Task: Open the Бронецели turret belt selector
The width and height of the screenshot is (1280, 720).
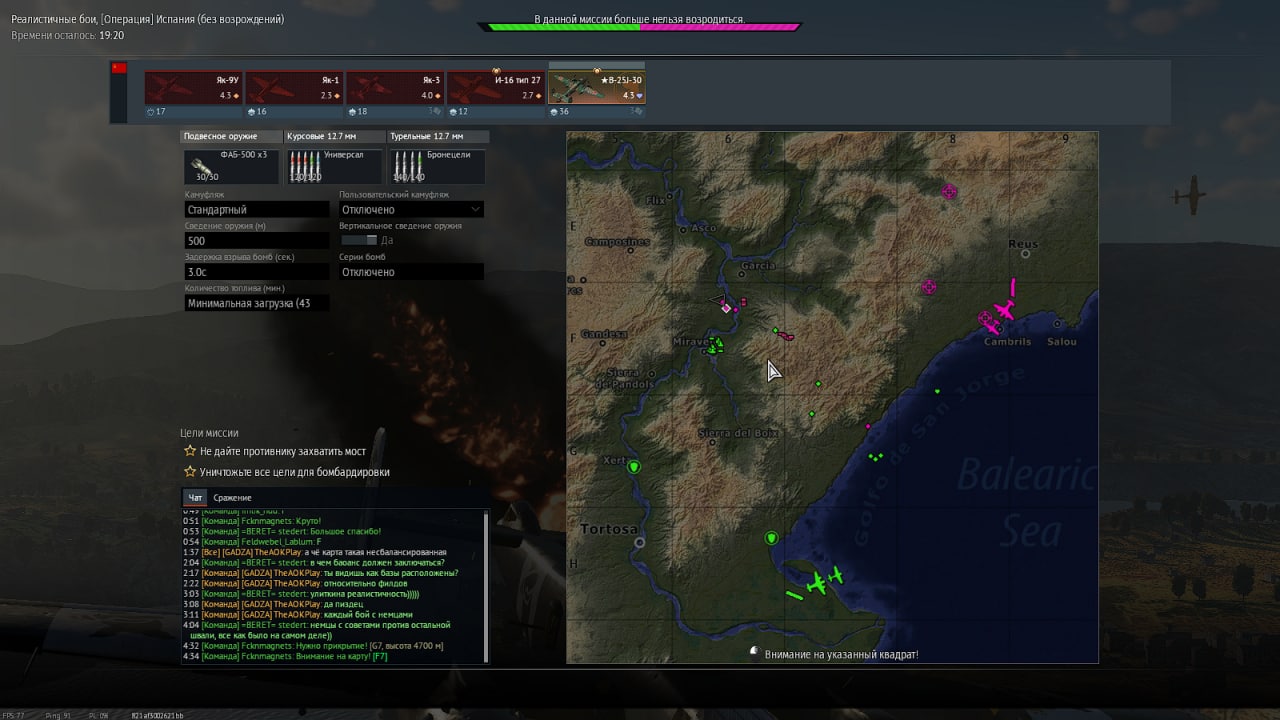Action: (437, 166)
